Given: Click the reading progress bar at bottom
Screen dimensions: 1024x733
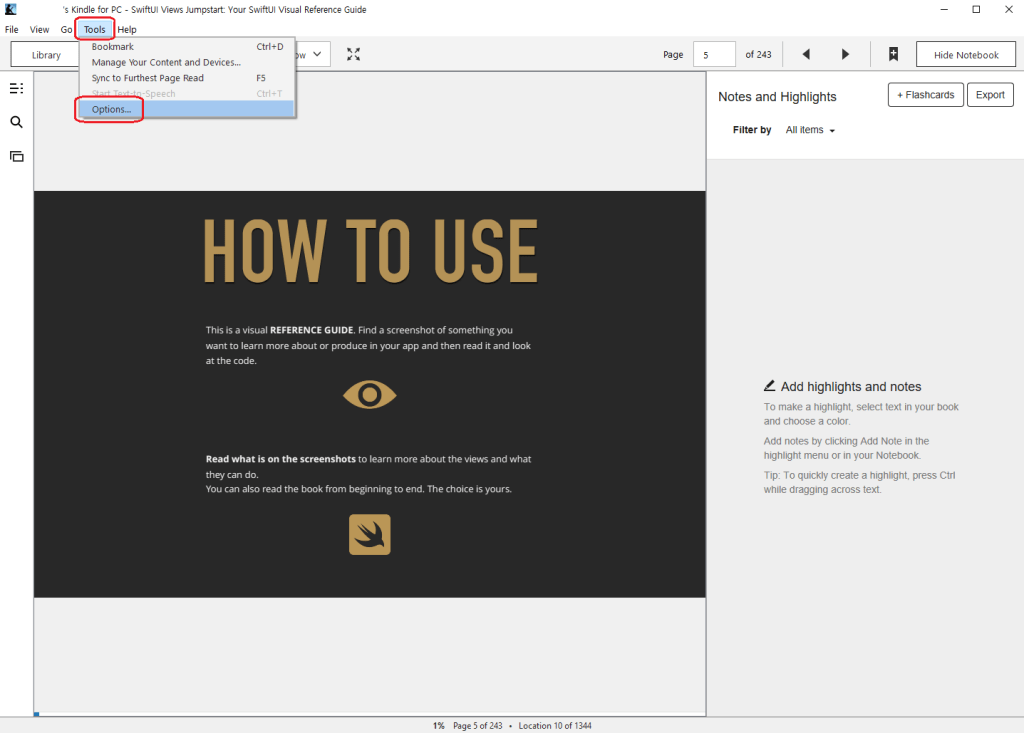Looking at the screenshot, I should 370,714.
